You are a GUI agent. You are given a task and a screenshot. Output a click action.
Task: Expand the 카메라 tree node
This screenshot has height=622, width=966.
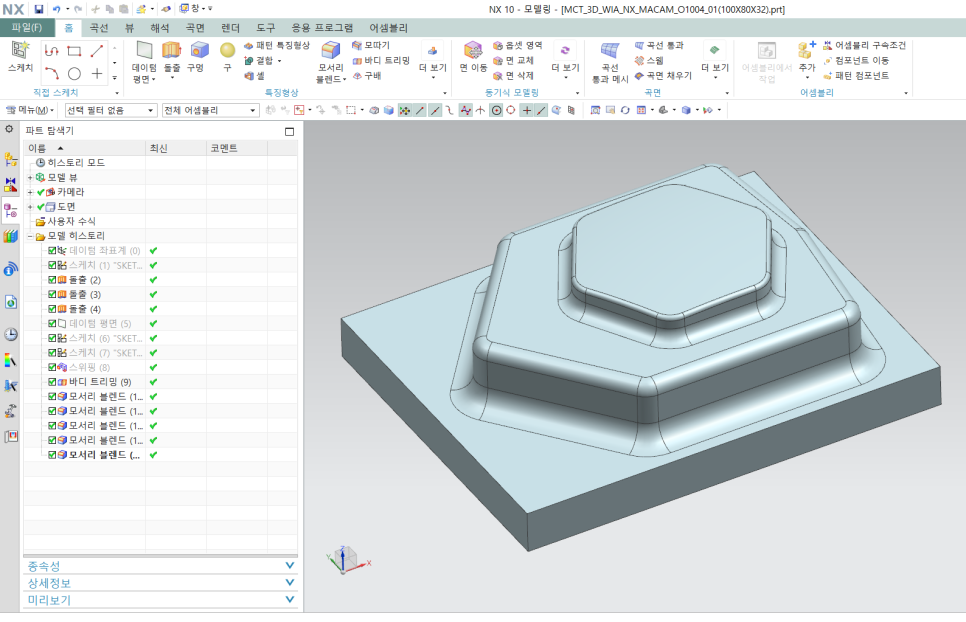tap(30, 192)
